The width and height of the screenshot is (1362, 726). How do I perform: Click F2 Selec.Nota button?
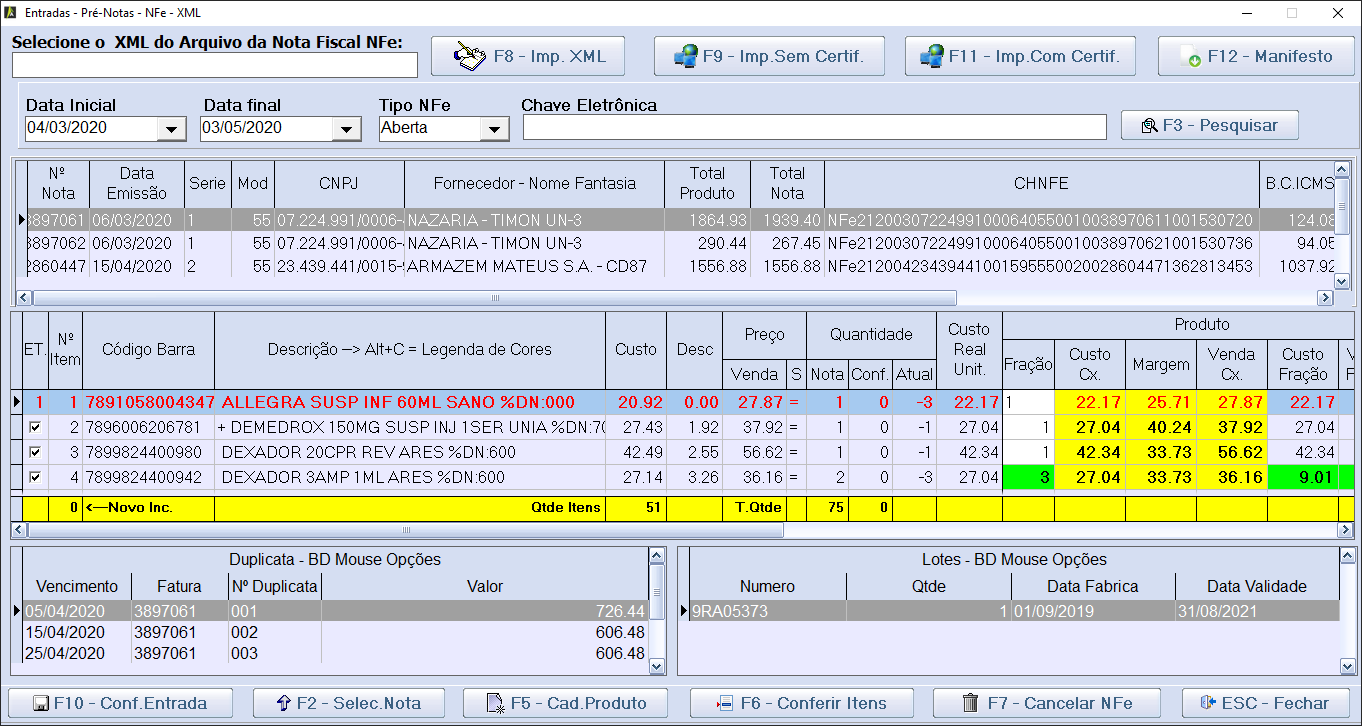(x=348, y=703)
